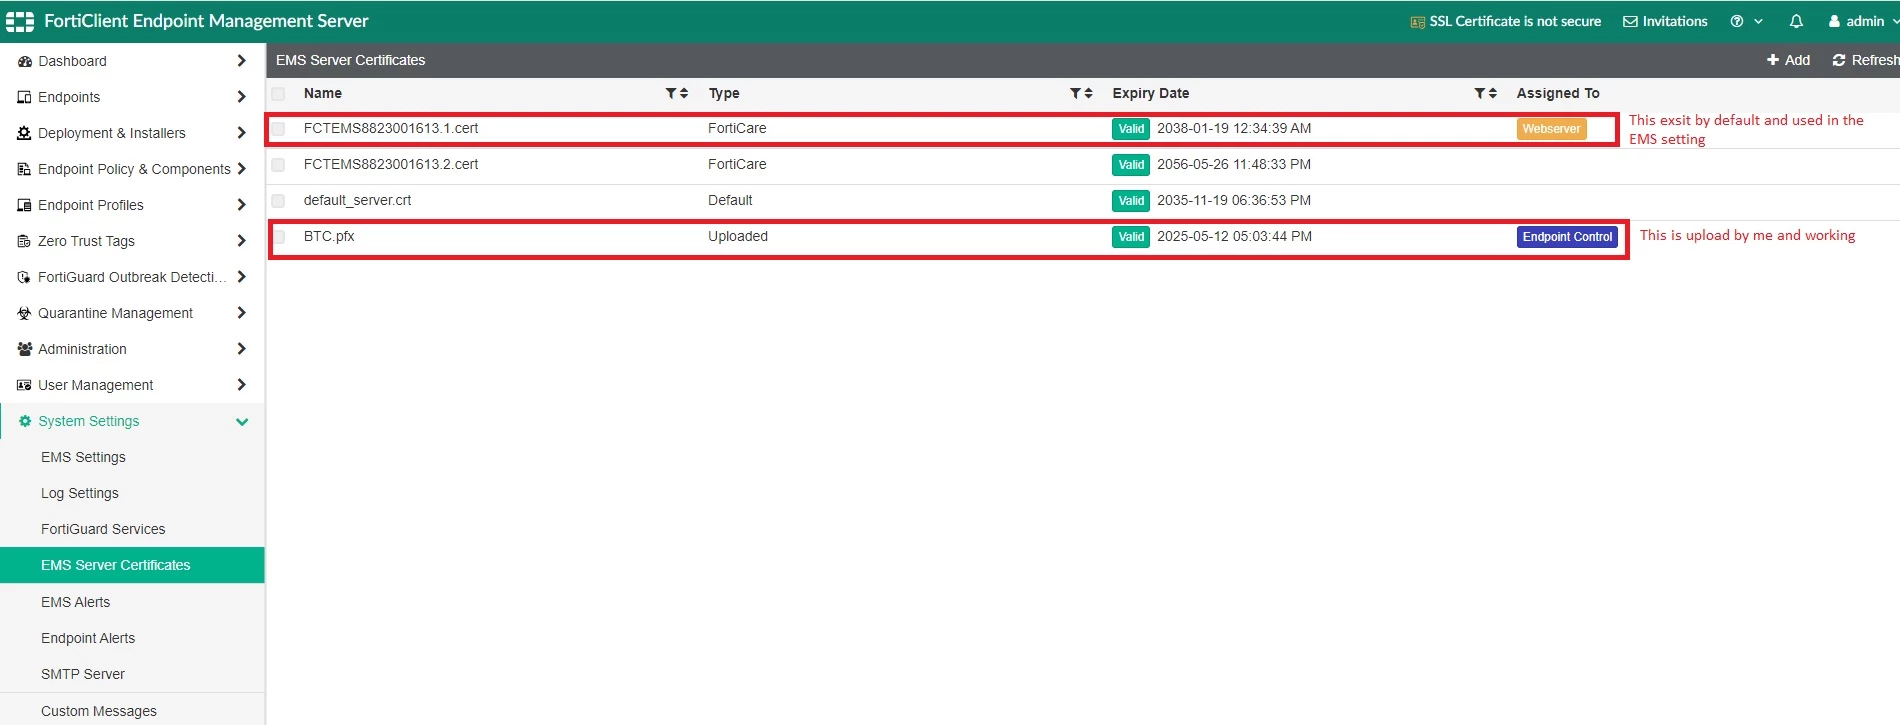The height and width of the screenshot is (725, 1900).
Task: Expand the Endpoints menu chevron
Action: [241, 97]
